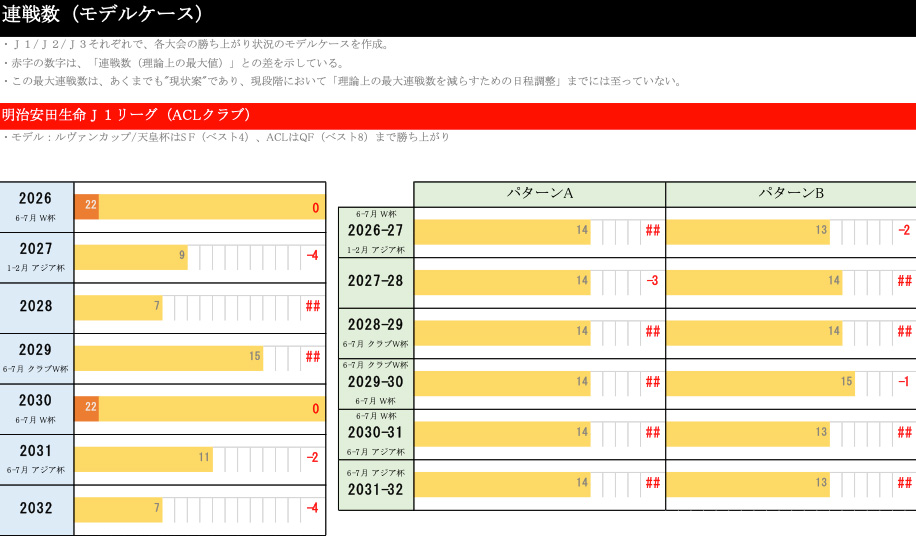Click the red -3 value in パターンA
The image size is (916, 536).
[652, 282]
